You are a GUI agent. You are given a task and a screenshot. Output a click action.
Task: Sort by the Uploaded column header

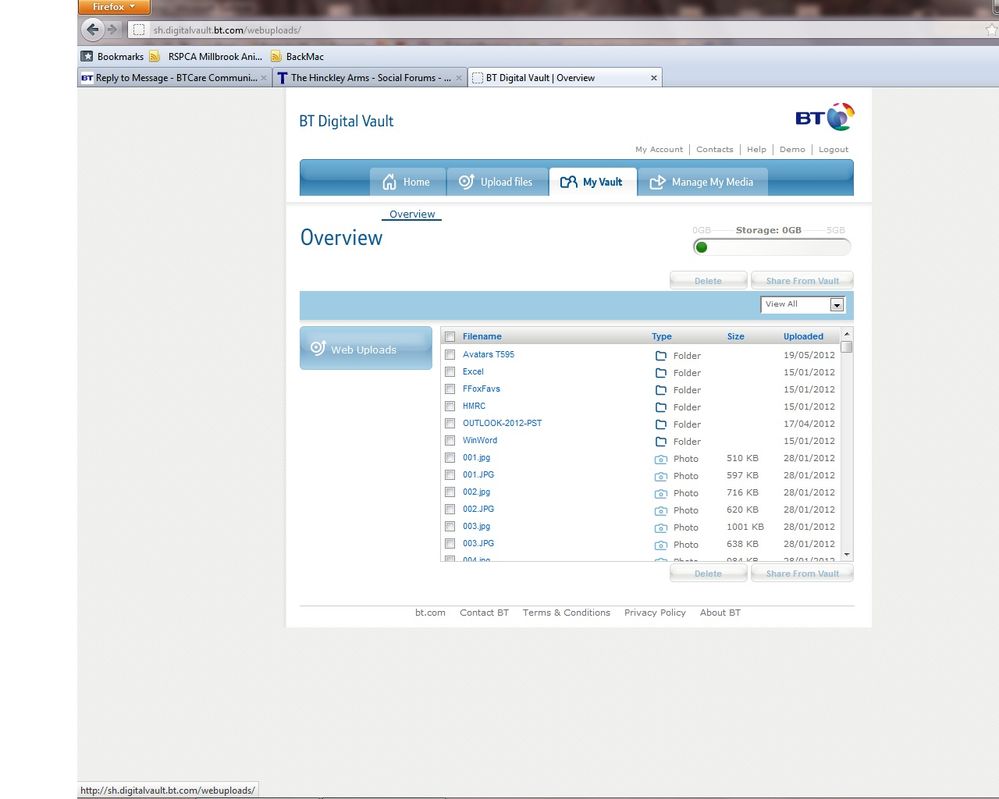pos(803,336)
